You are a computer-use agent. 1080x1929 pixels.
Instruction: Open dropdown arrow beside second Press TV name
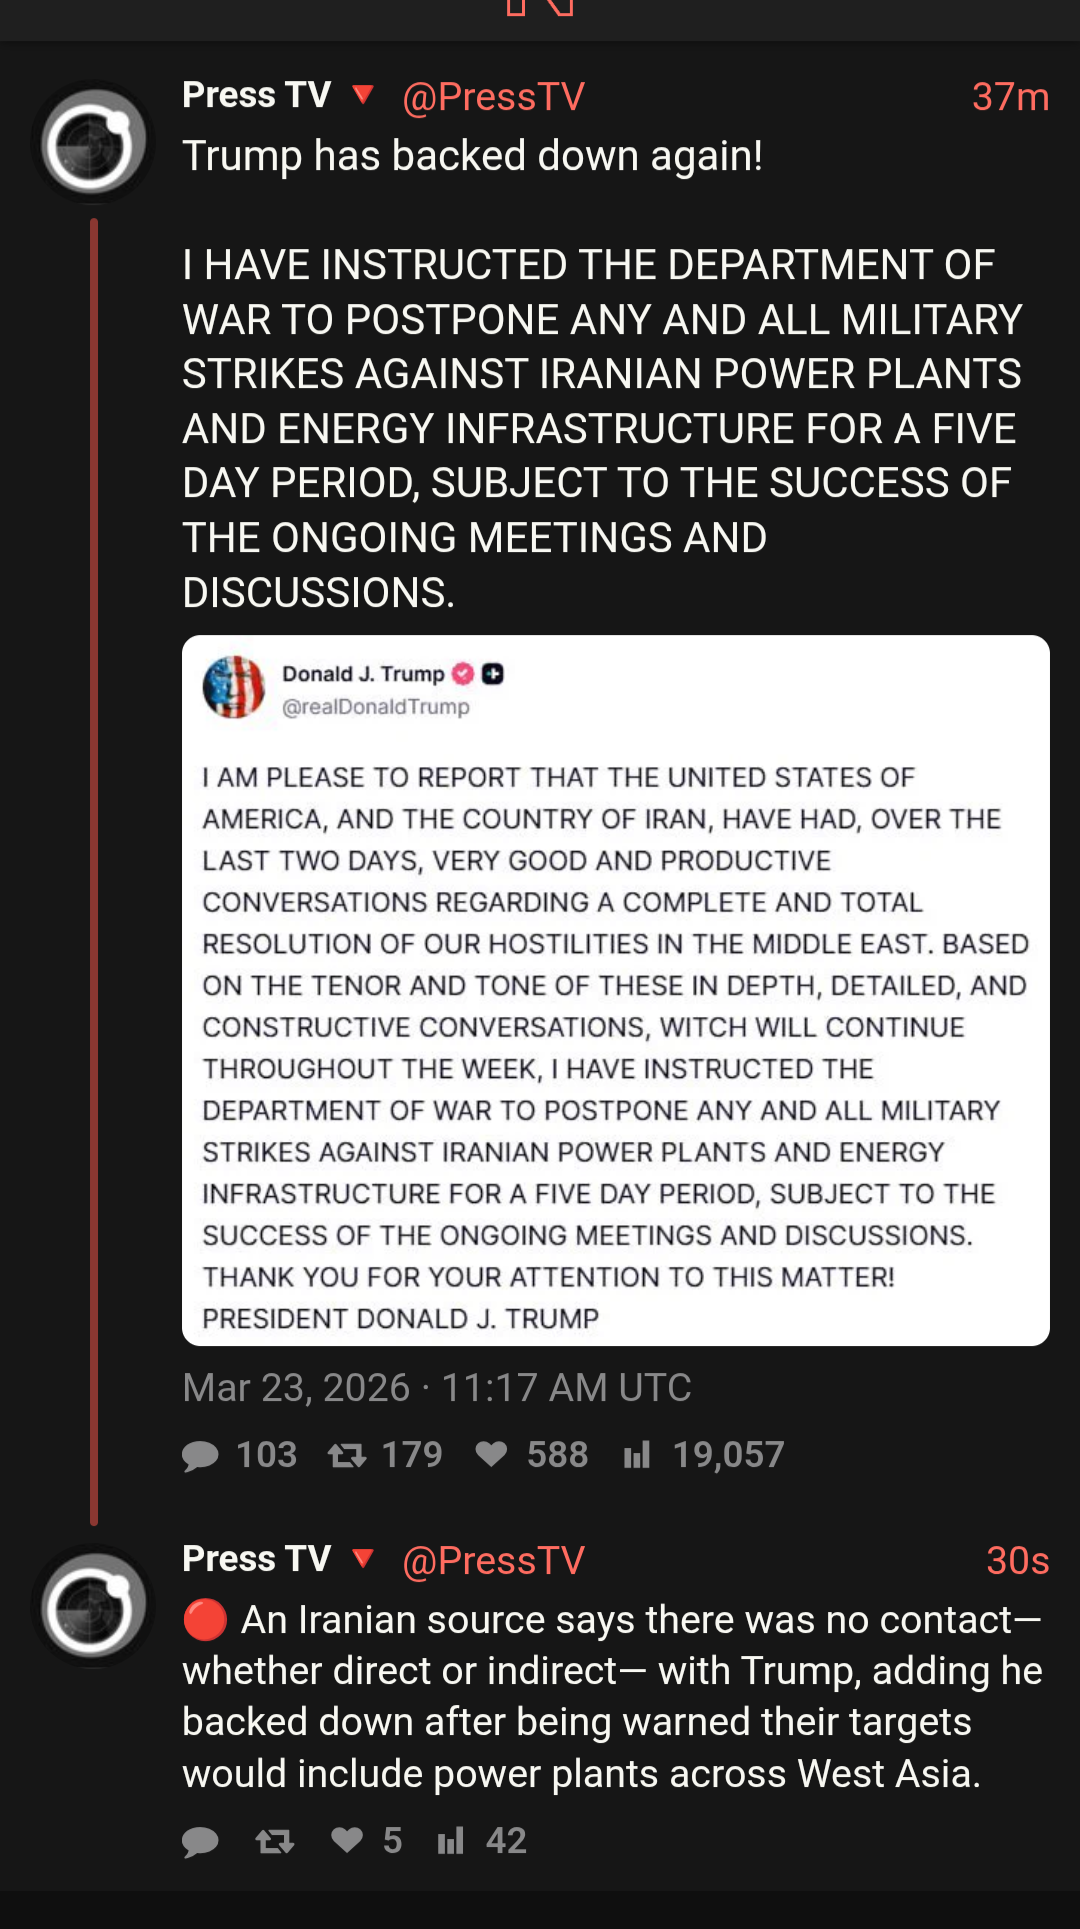[x=364, y=1558]
